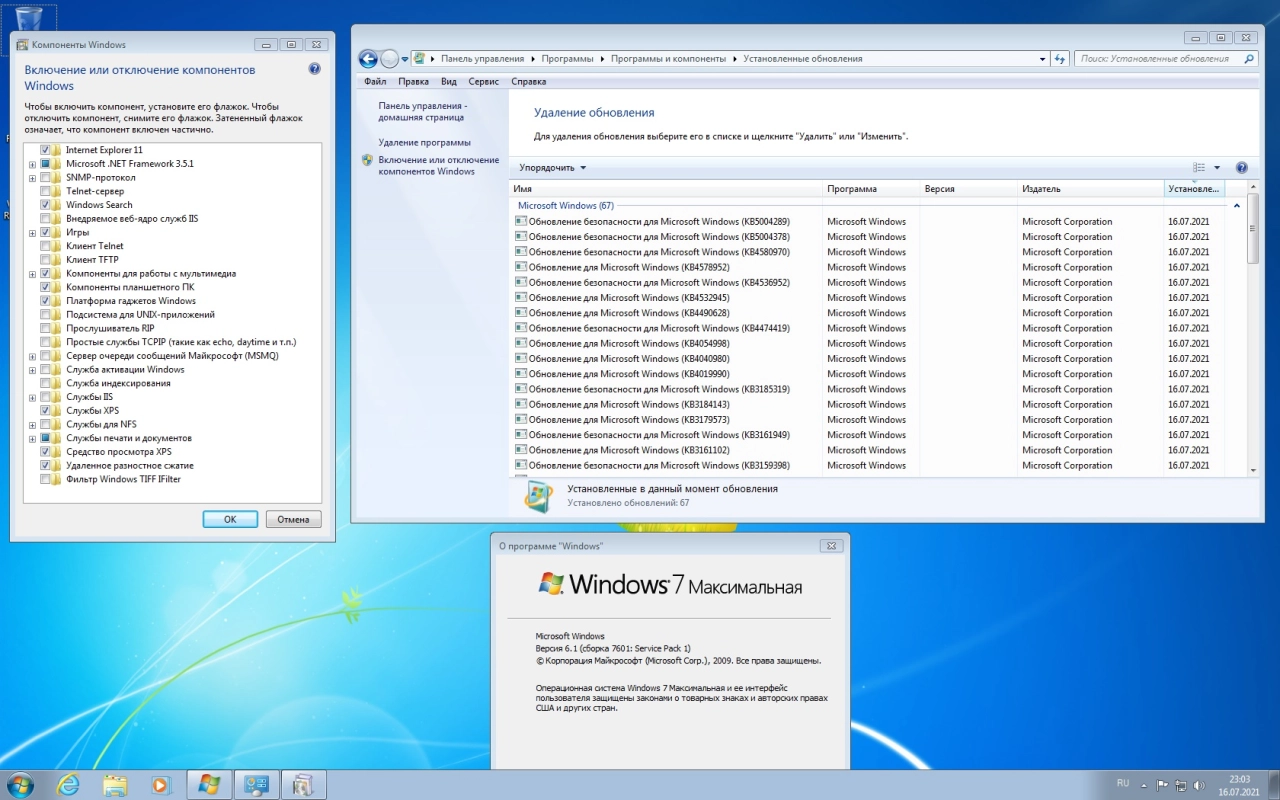The height and width of the screenshot is (800, 1280).
Task: Uncheck Платформа гаджетов Windows
Action: [45, 301]
